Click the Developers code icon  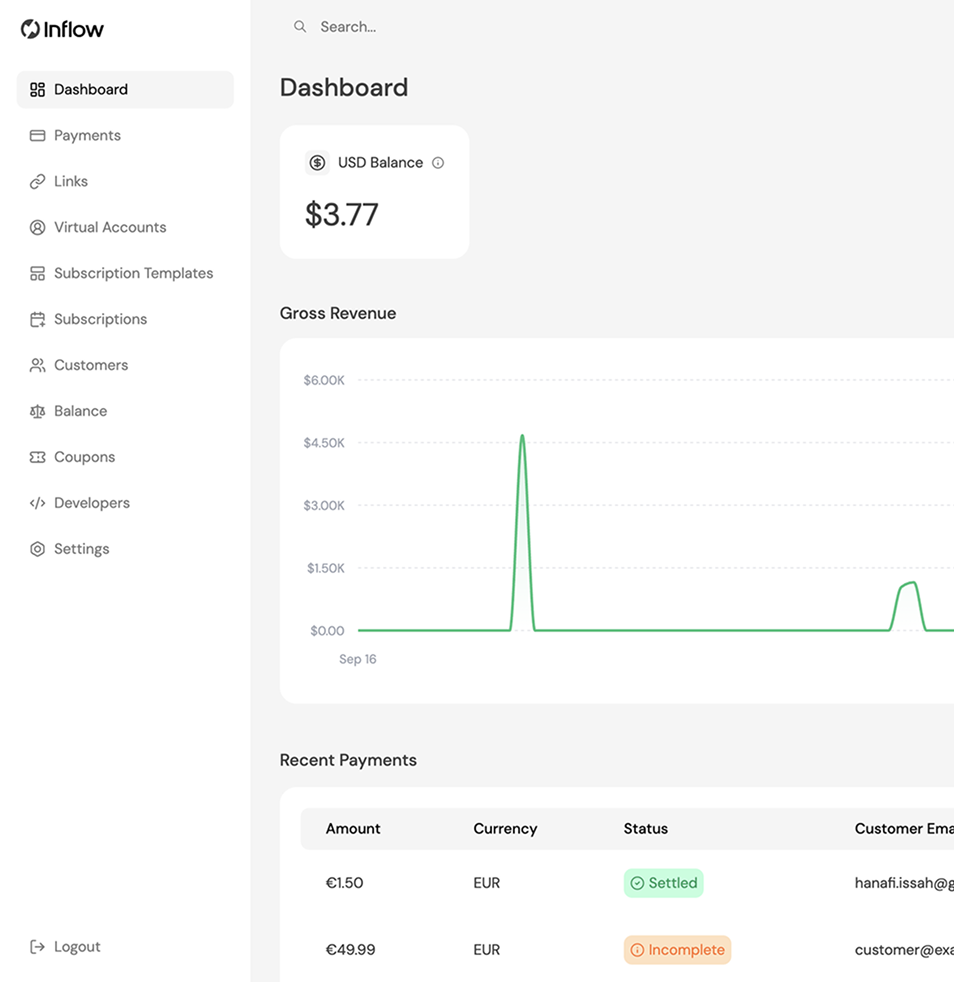pos(38,503)
